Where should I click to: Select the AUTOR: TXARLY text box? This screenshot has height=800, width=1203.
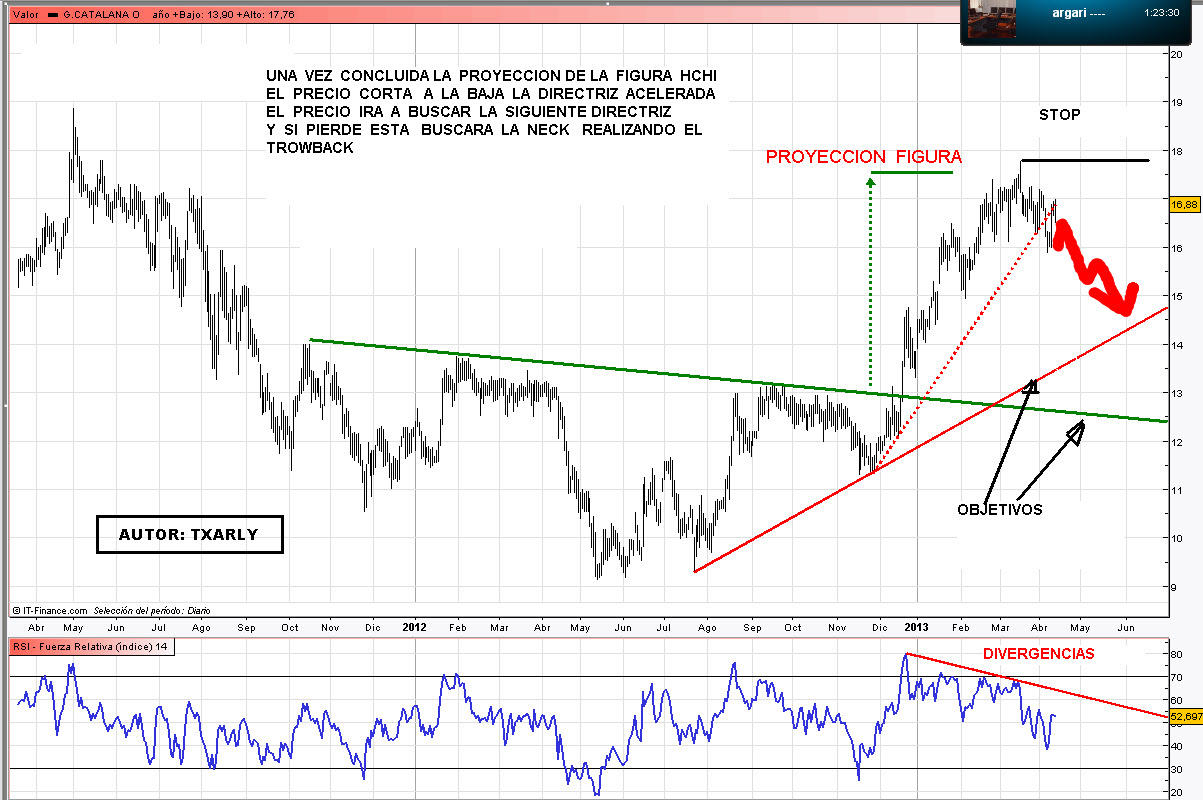tap(189, 535)
